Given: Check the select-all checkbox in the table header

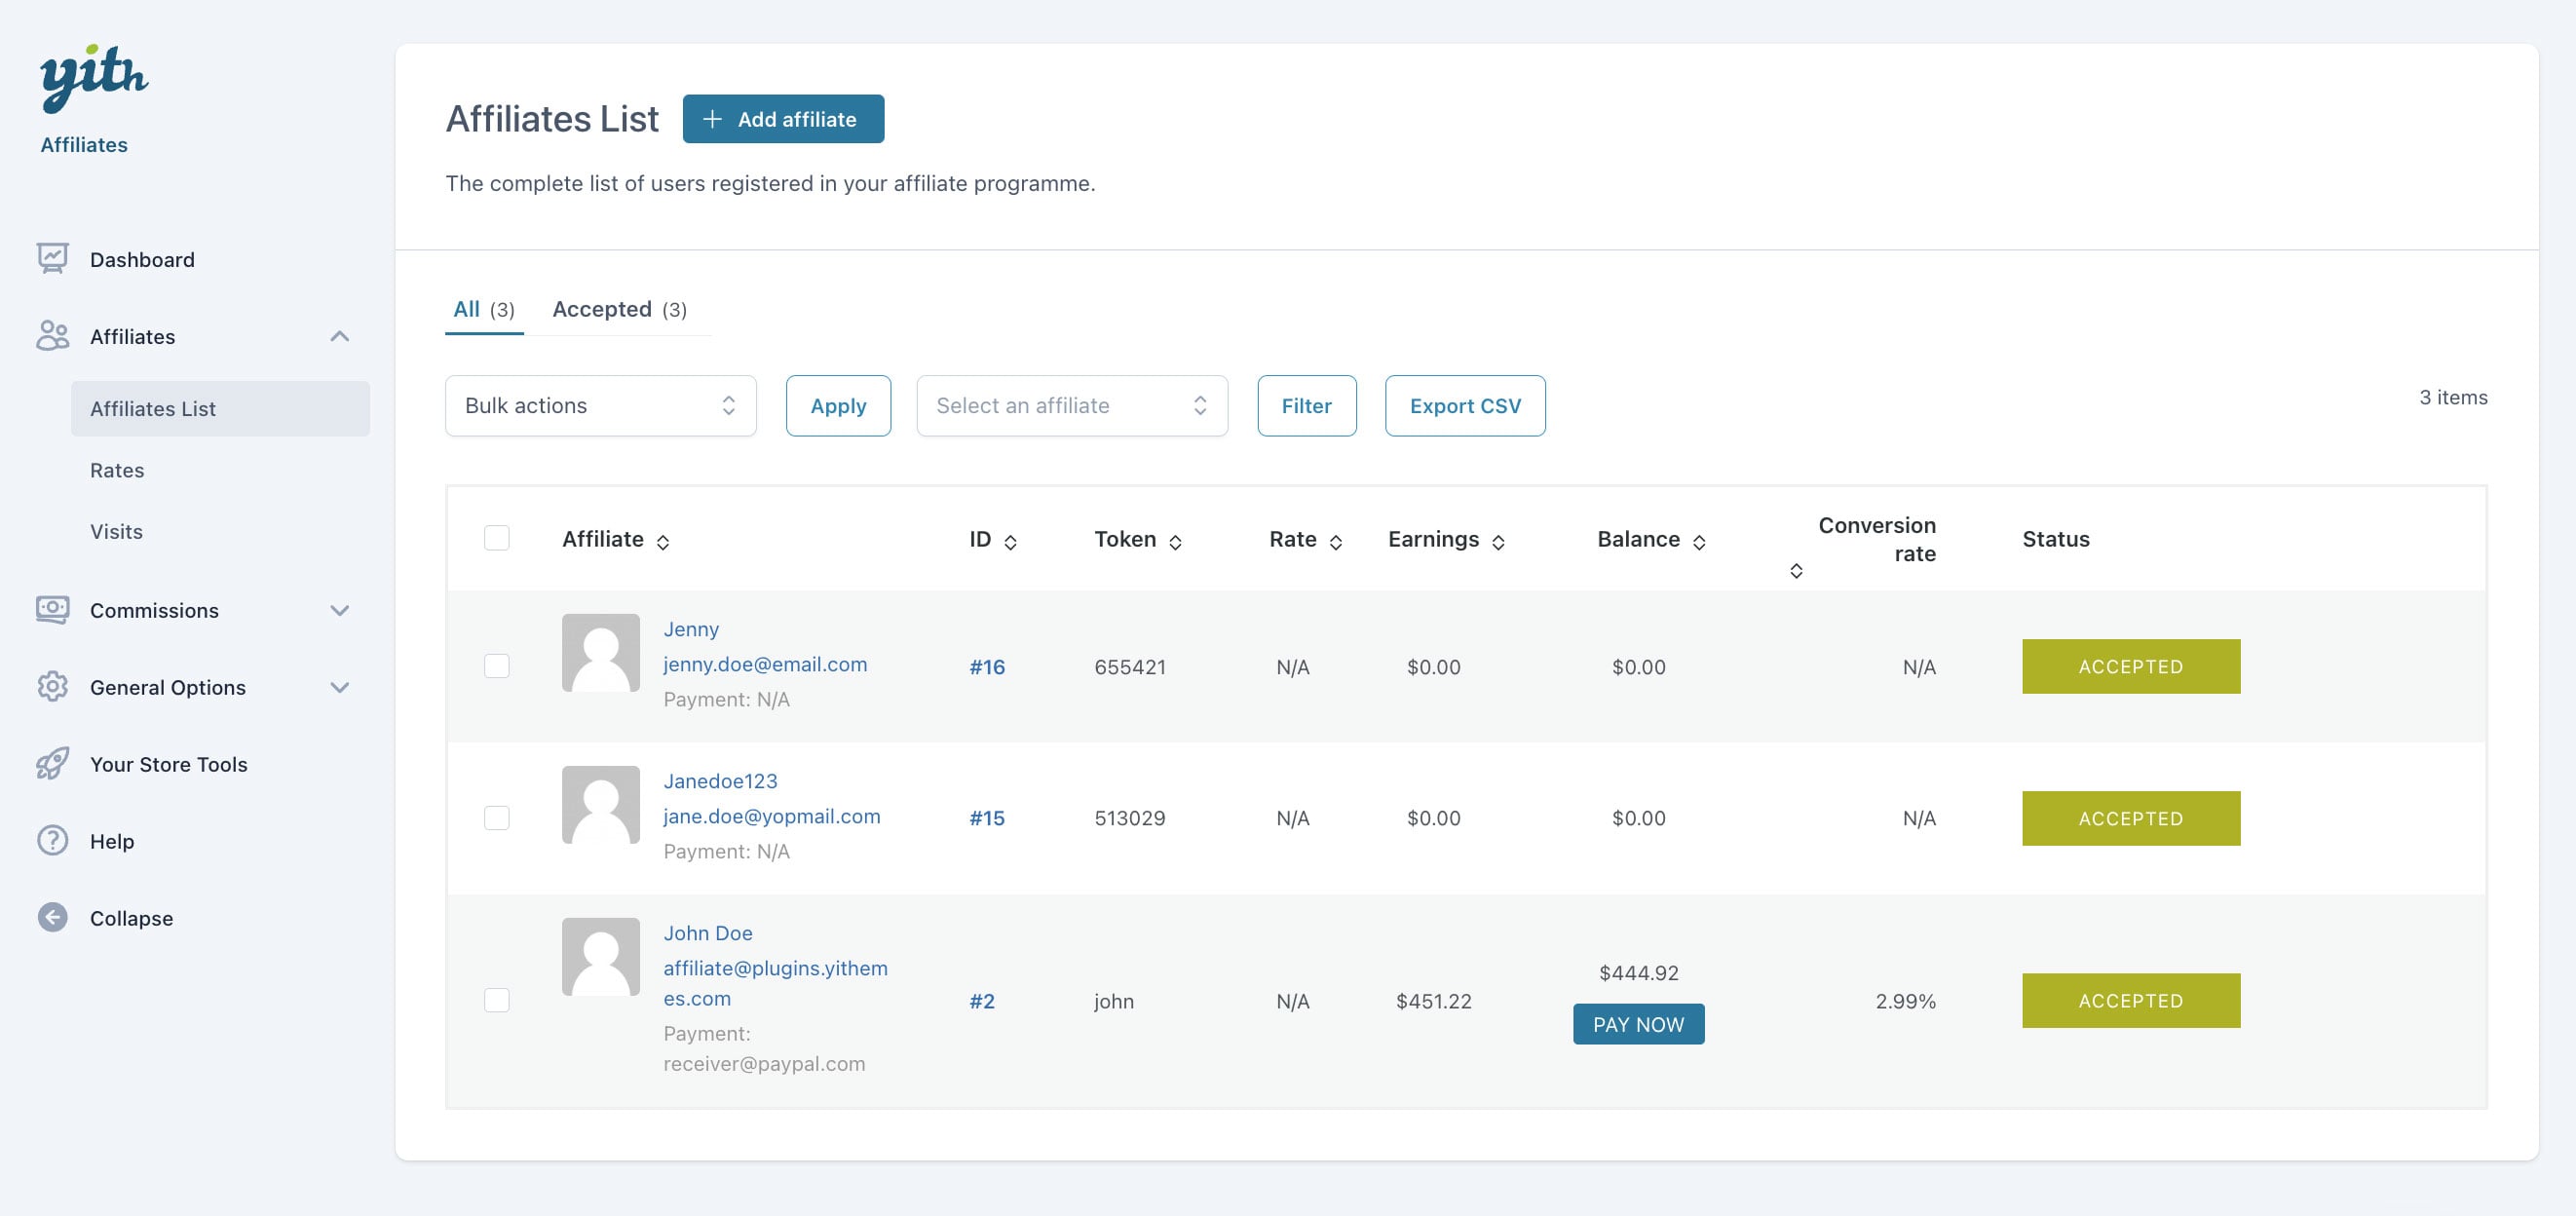Looking at the screenshot, I should tap(496, 539).
